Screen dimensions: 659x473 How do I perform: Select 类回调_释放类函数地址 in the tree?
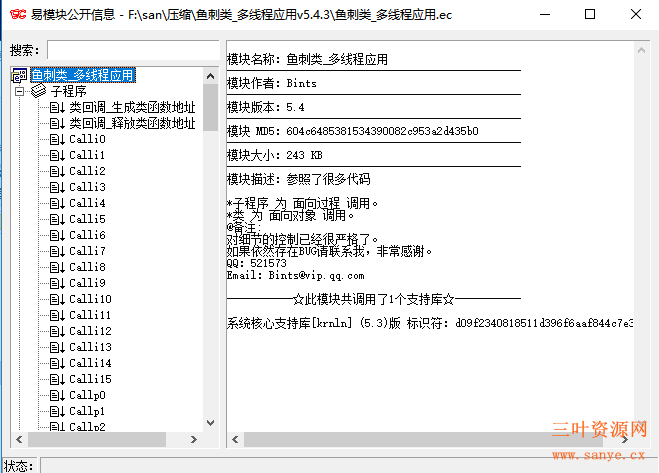[x=132, y=124]
